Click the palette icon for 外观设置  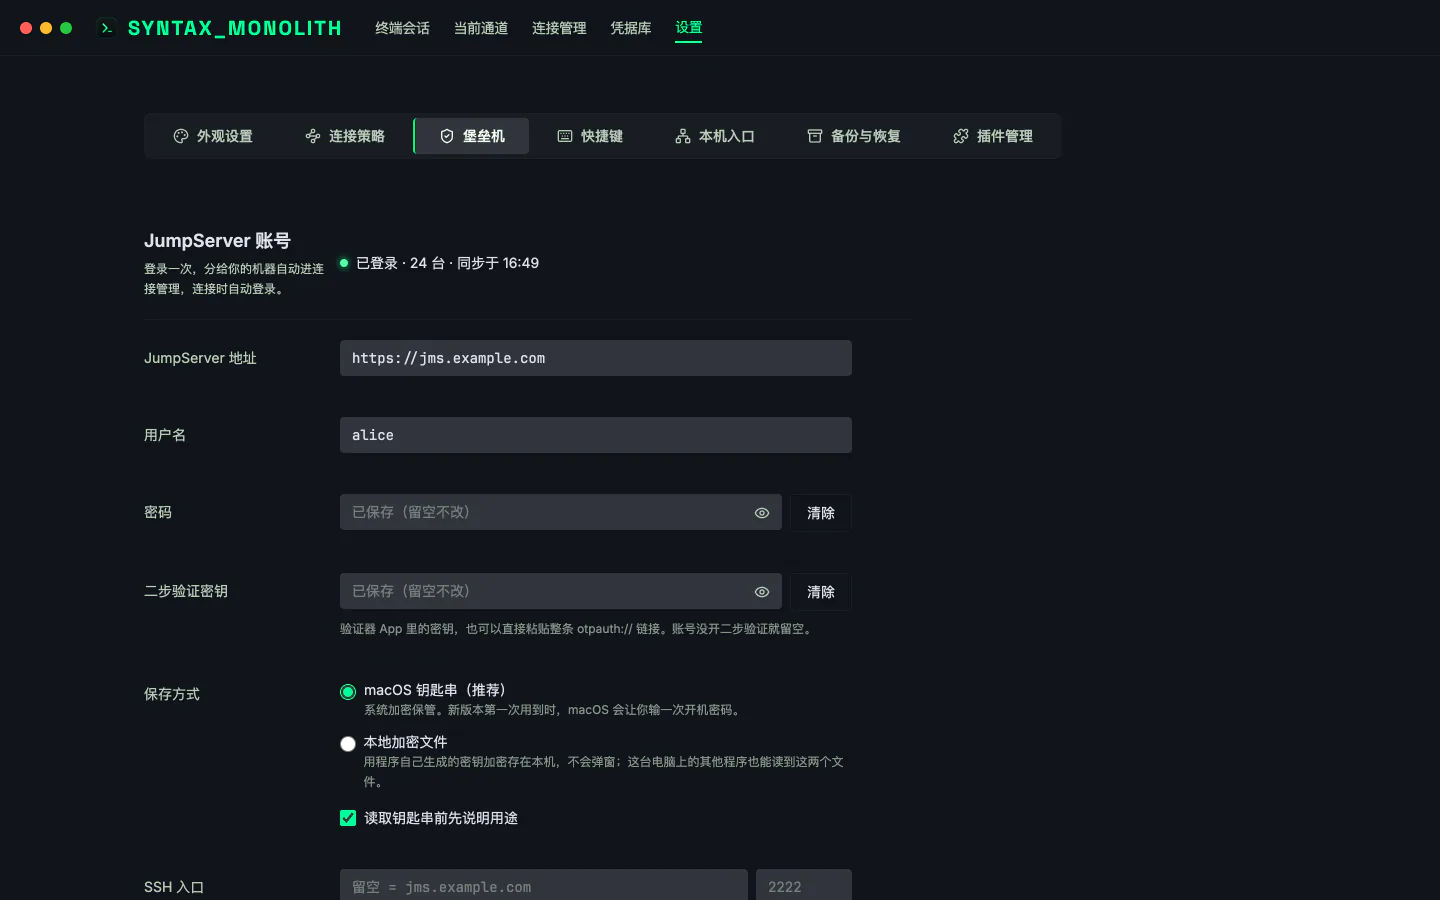[181, 136]
